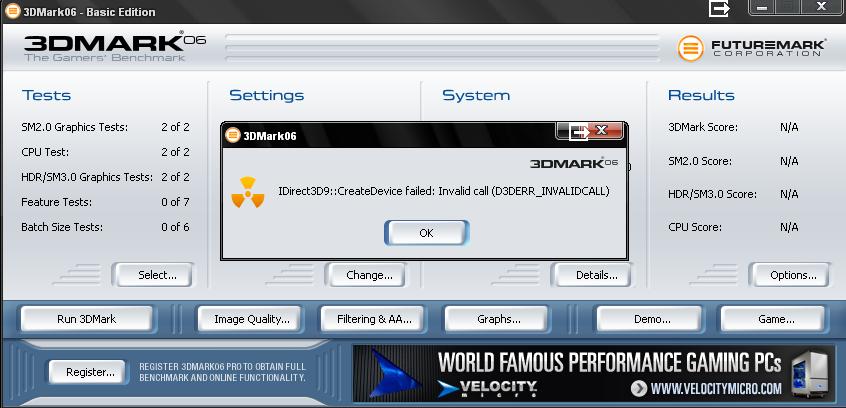Minimize the 3DMark06 main window
Viewport: 846px width, 408px height.
coord(762,8)
